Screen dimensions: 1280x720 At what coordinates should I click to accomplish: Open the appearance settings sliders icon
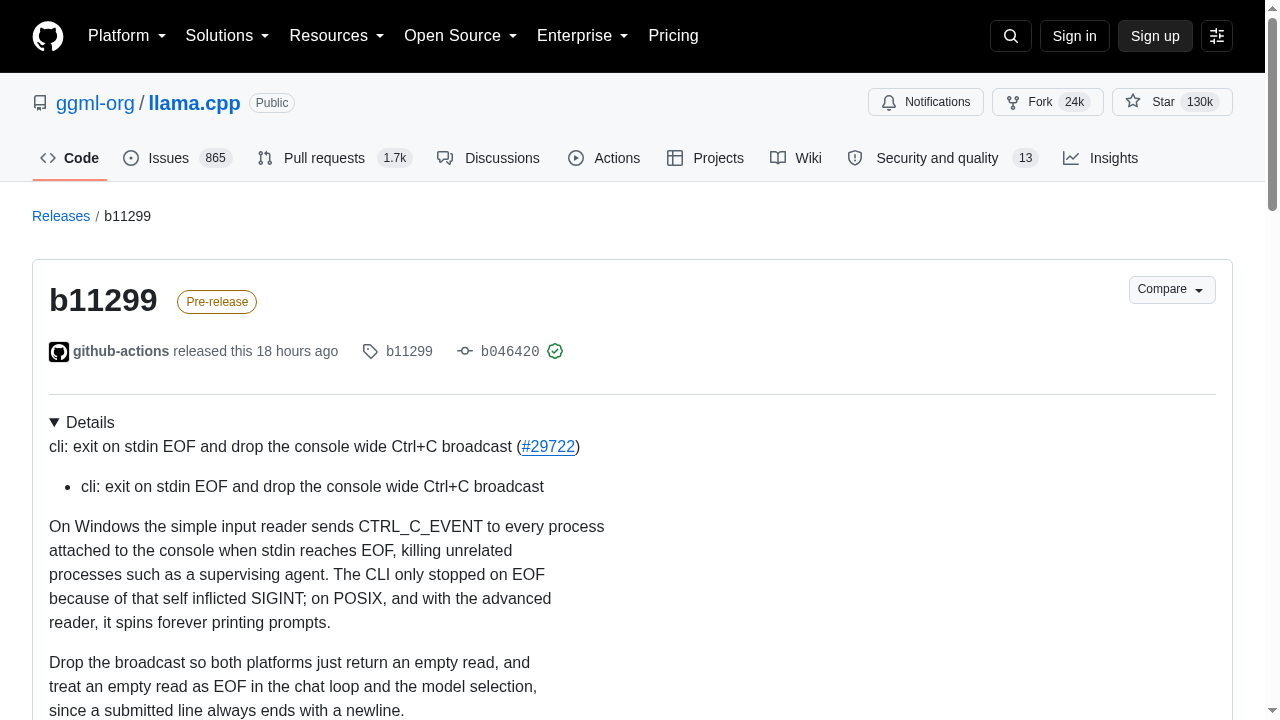tap(1217, 36)
